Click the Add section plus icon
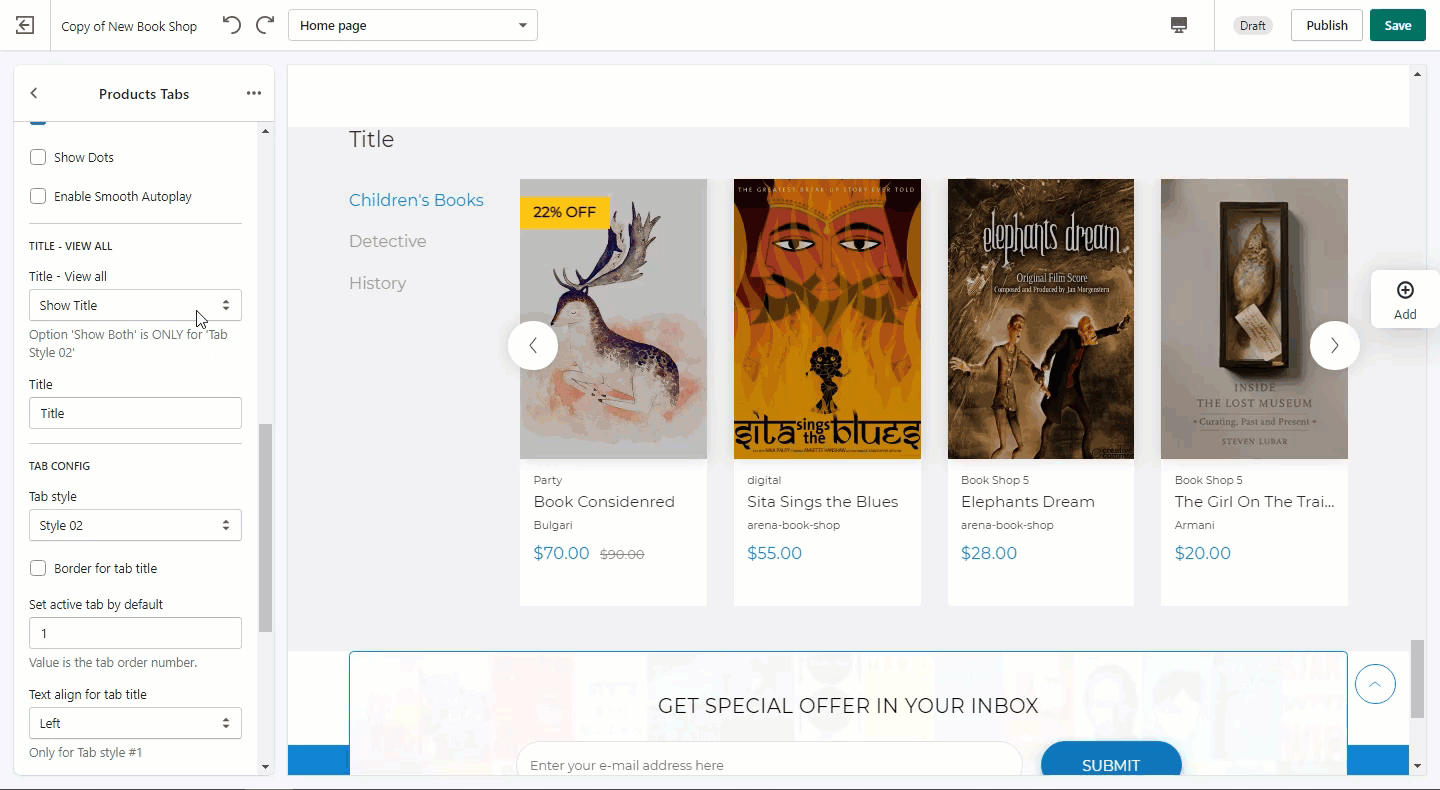 coord(1405,290)
